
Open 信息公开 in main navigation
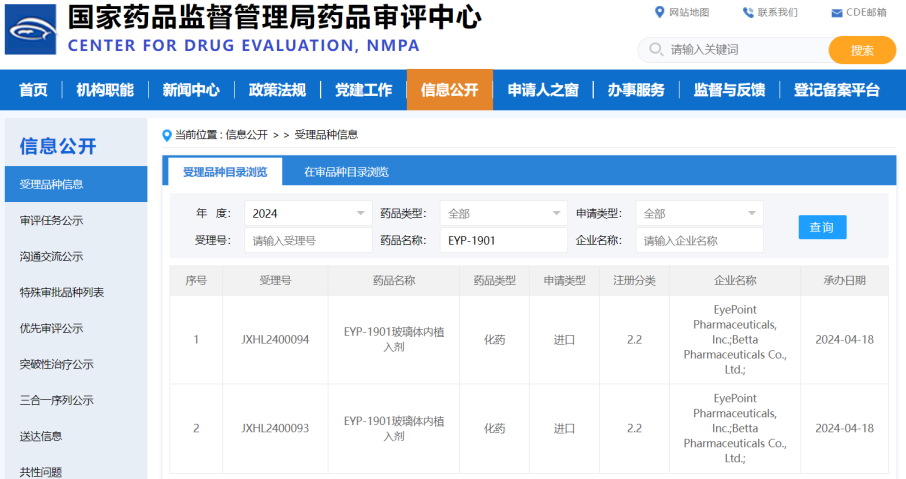tap(449, 90)
